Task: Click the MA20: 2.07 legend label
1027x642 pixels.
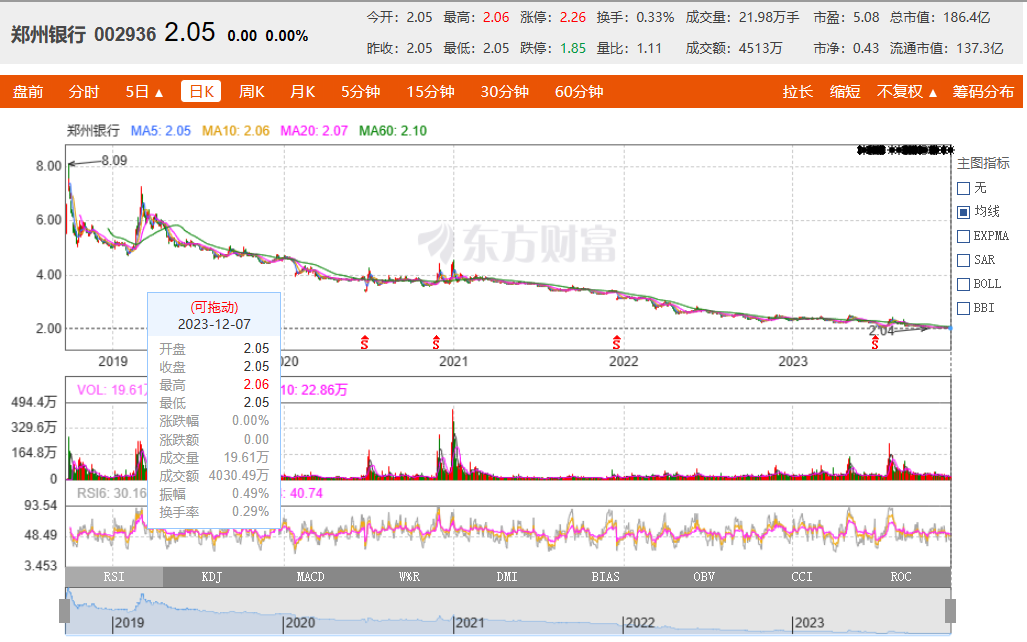Action: 314,130
